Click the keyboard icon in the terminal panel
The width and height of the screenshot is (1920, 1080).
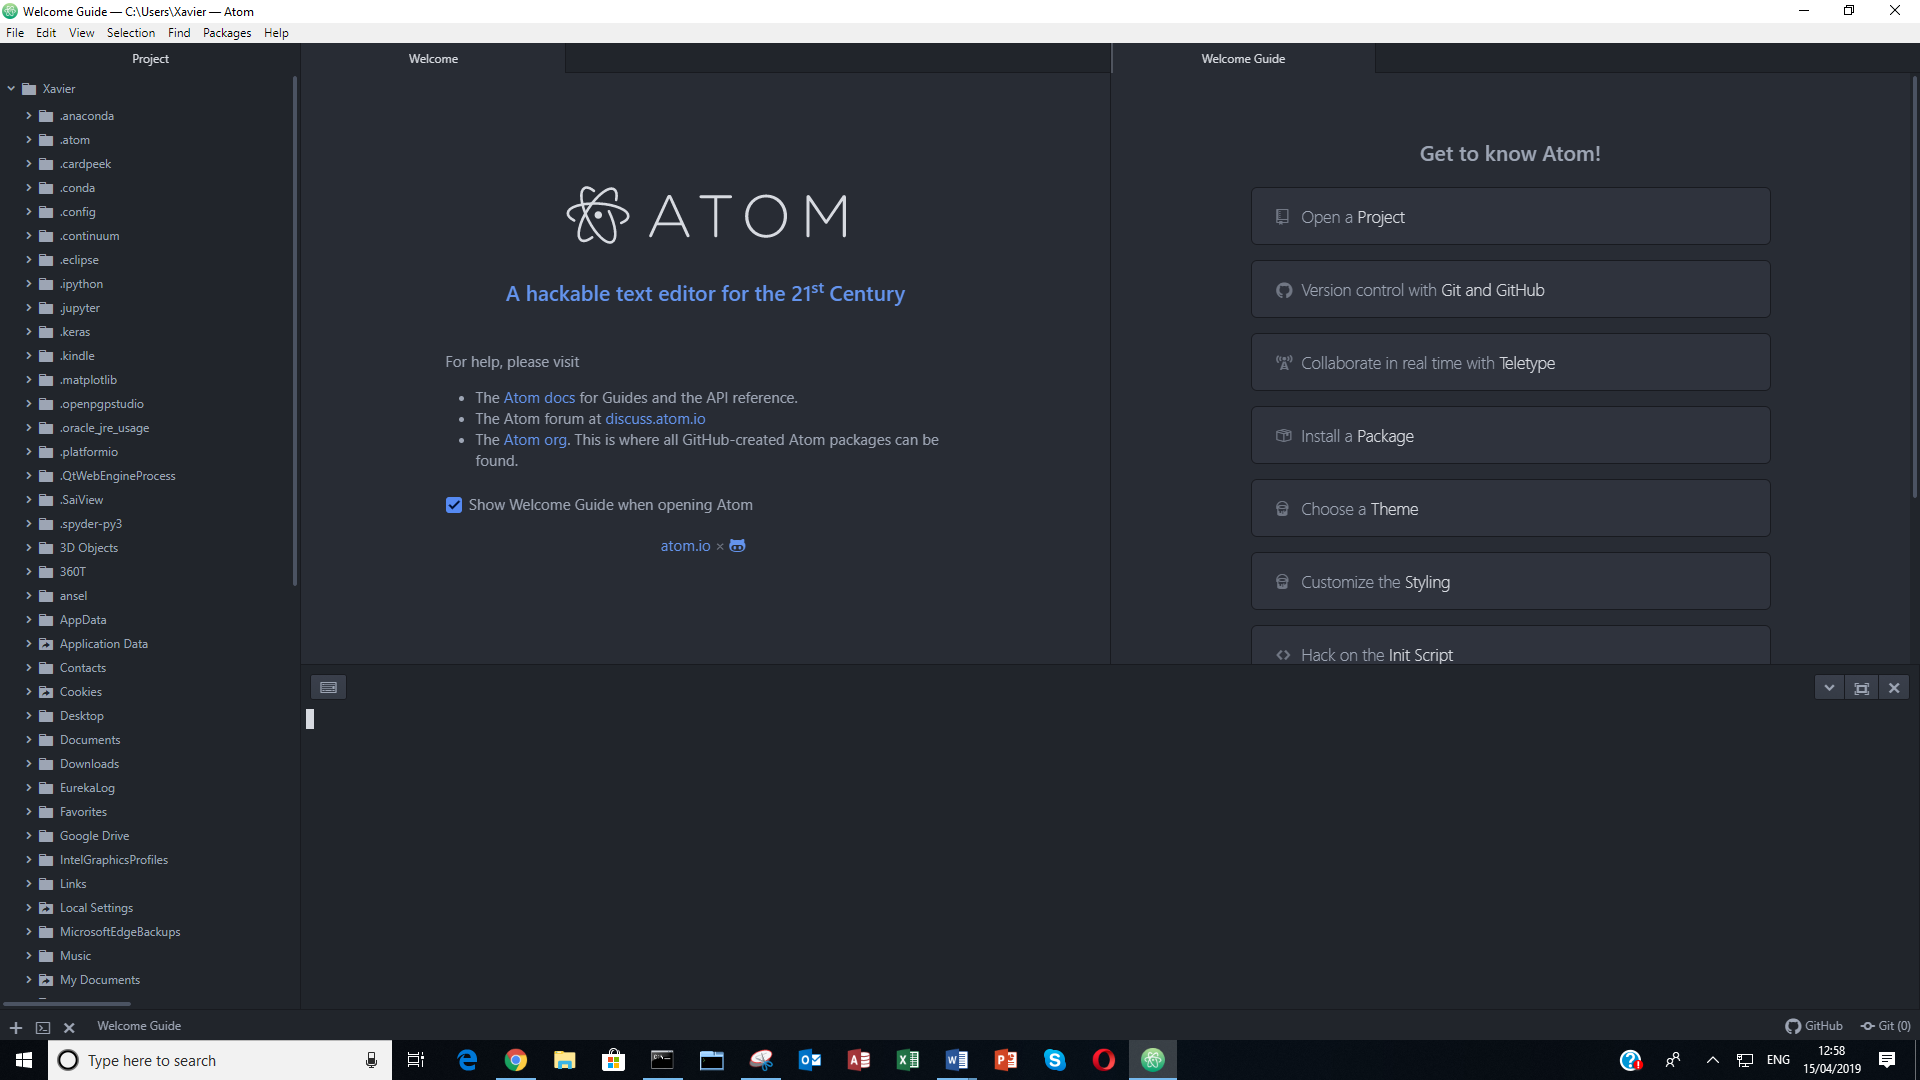click(328, 687)
